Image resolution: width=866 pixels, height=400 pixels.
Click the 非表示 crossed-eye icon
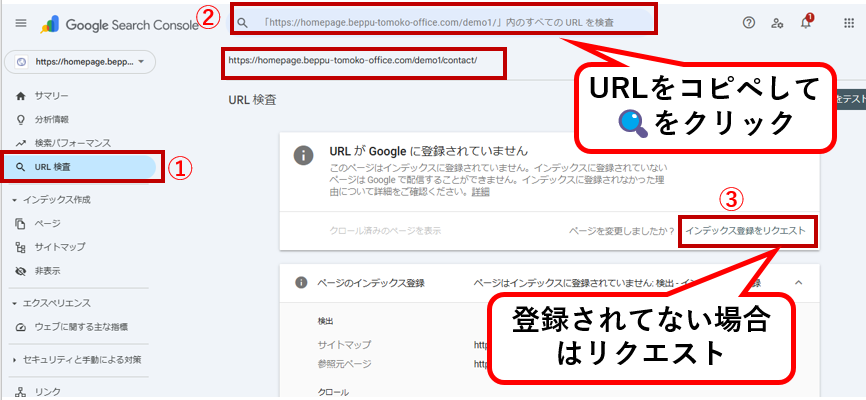pyautogui.click(x=21, y=271)
